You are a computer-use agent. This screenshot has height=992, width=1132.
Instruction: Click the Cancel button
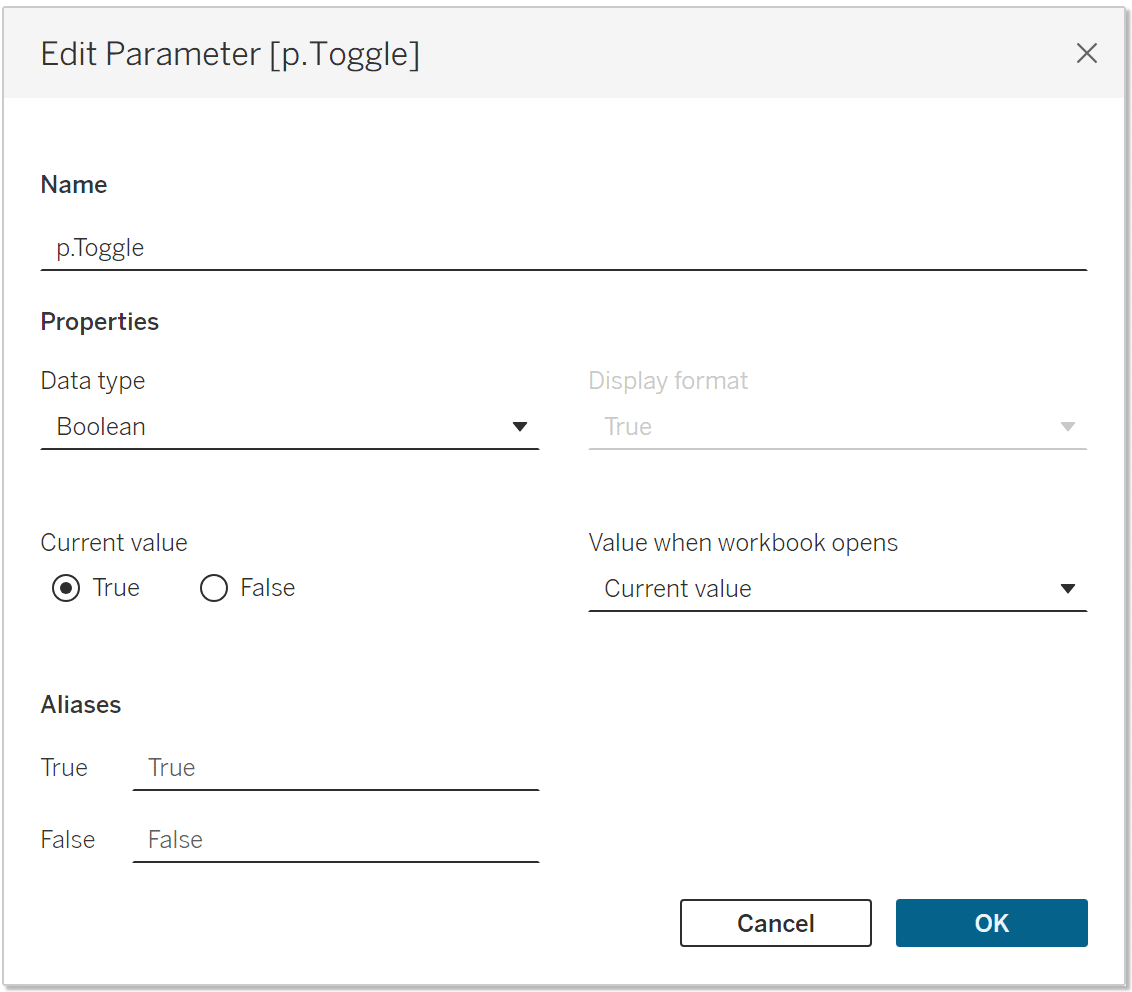click(x=775, y=923)
